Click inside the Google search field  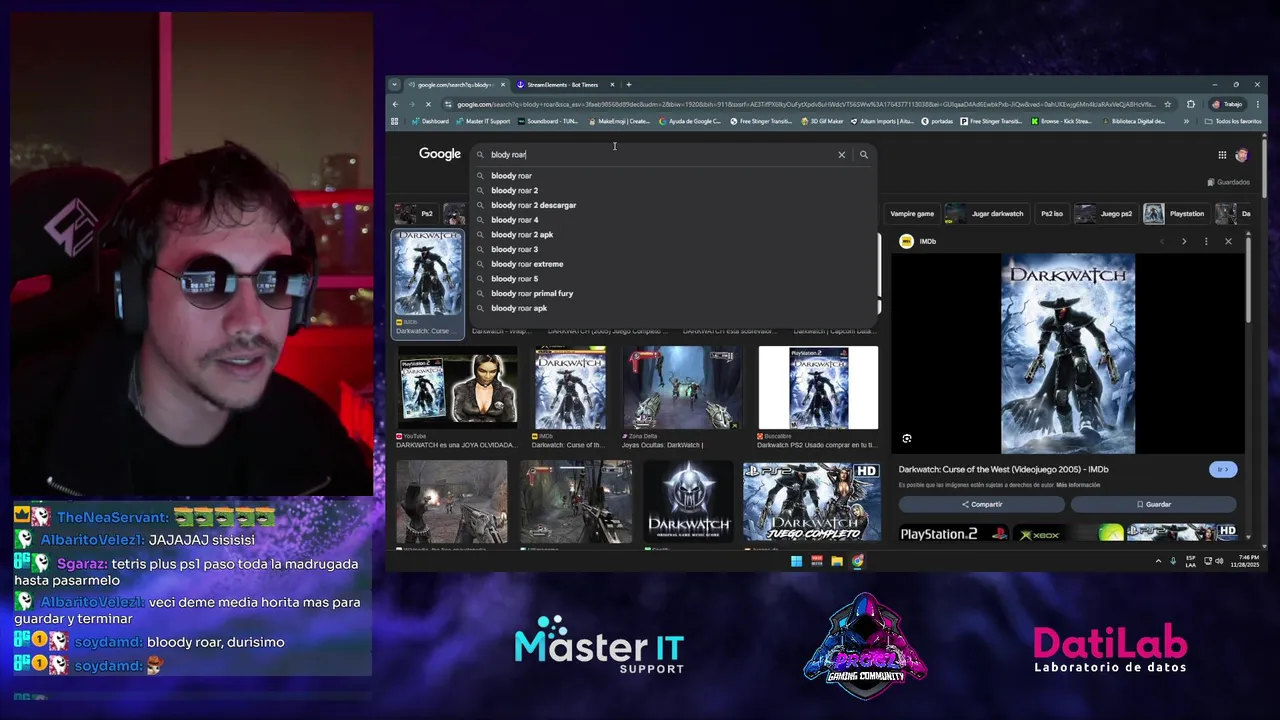(x=660, y=155)
